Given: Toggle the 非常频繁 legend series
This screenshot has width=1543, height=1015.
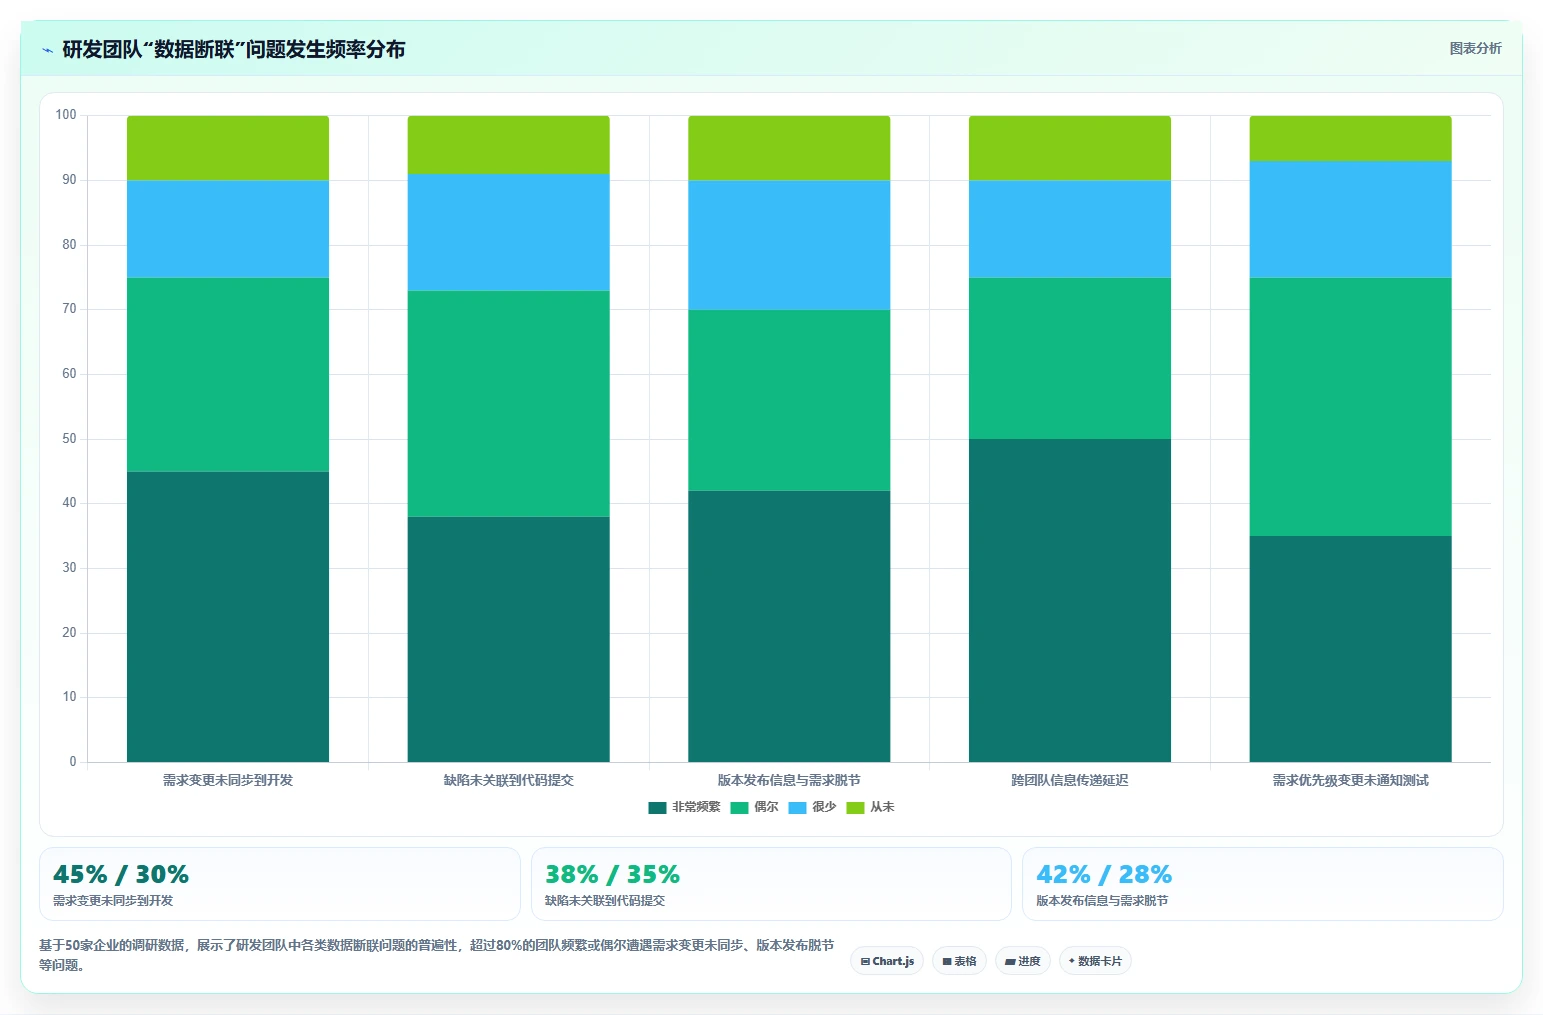Looking at the screenshot, I should coord(684,807).
